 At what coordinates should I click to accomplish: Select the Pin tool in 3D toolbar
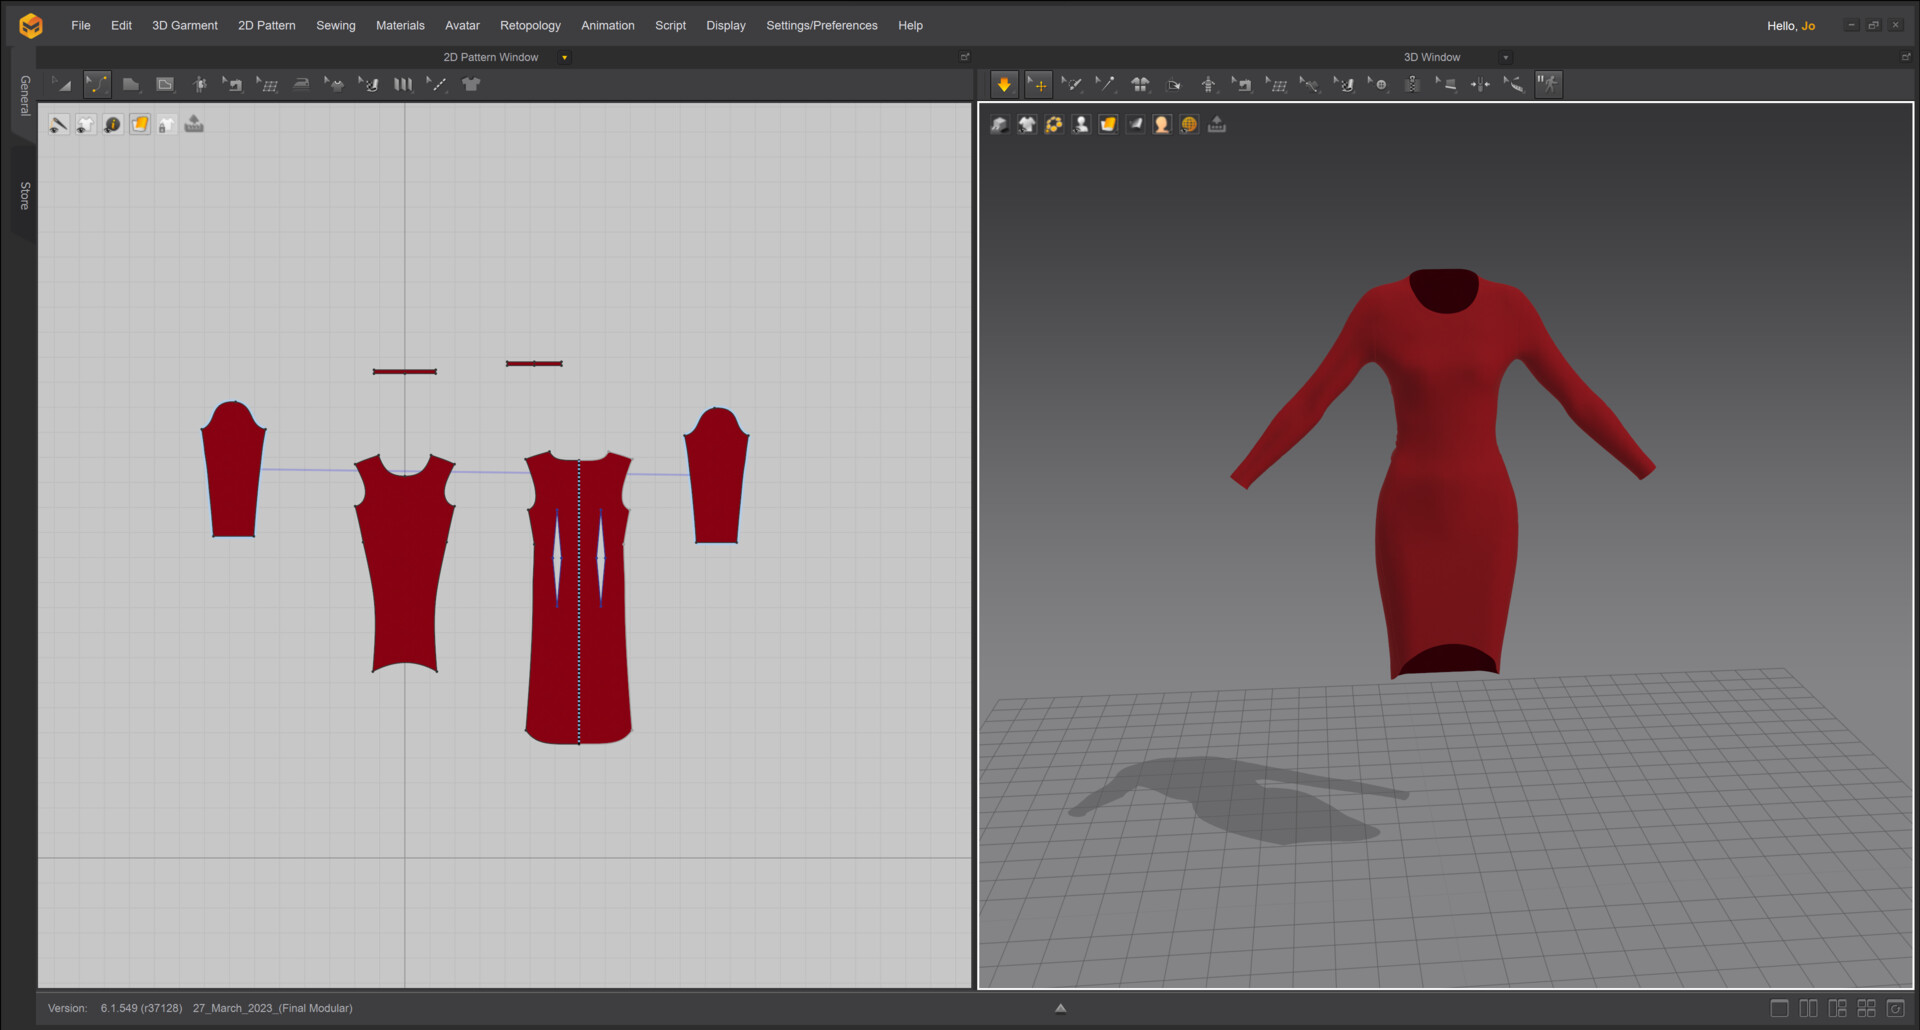click(x=1106, y=84)
